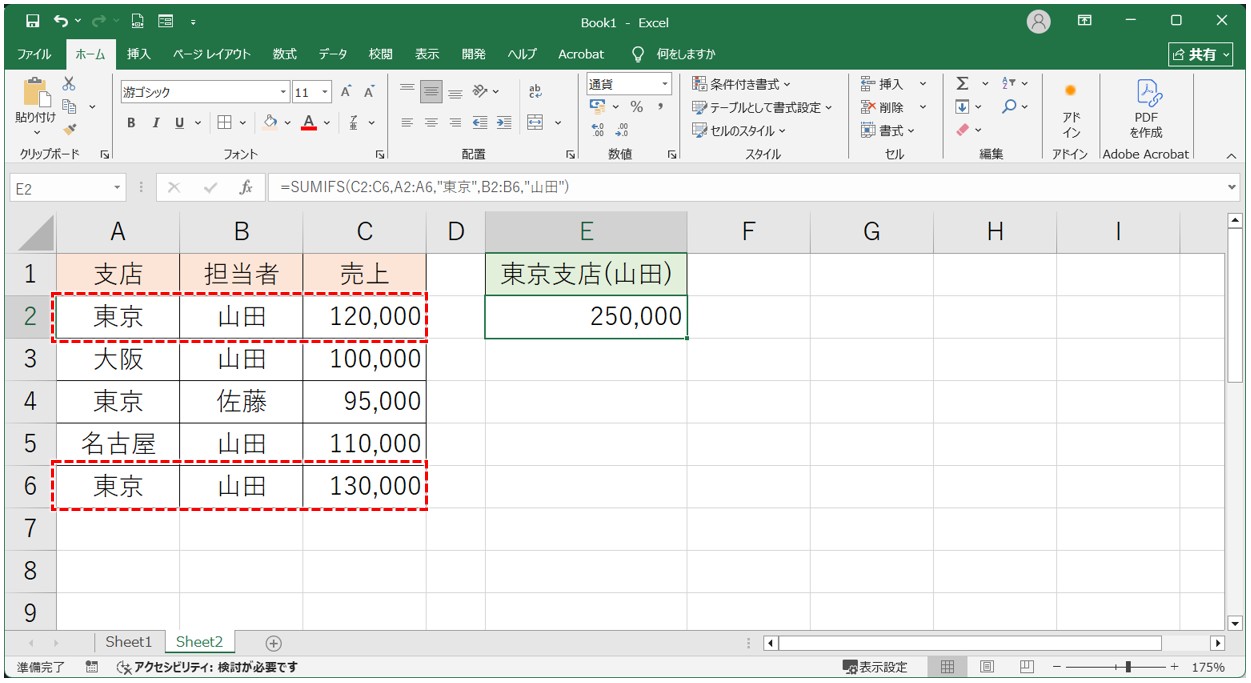Open the 表示 ribbon tab
Screen dimensions: 1251x683
427,54
